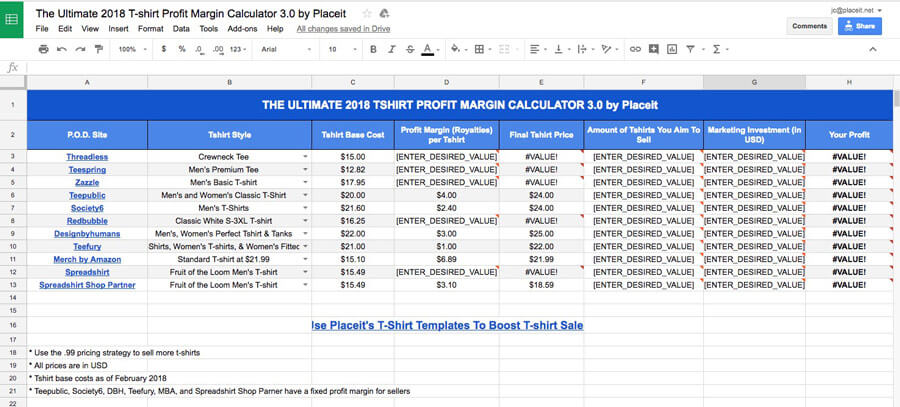This screenshot has height=407, width=900.
Task: Toggle italic formatting
Action: coord(391,49)
